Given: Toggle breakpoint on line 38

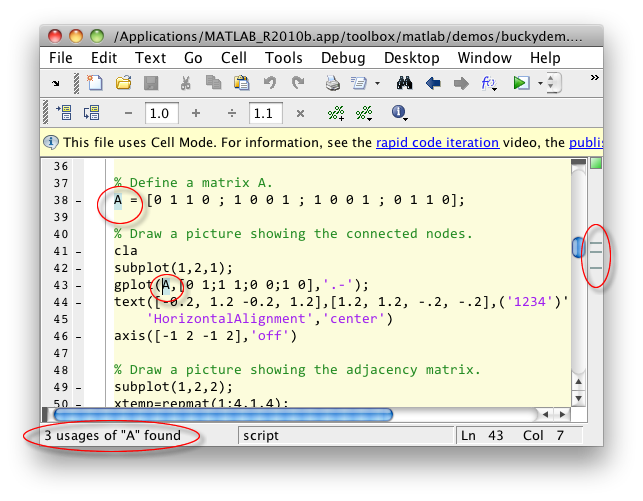Looking at the screenshot, I should pos(78,201).
